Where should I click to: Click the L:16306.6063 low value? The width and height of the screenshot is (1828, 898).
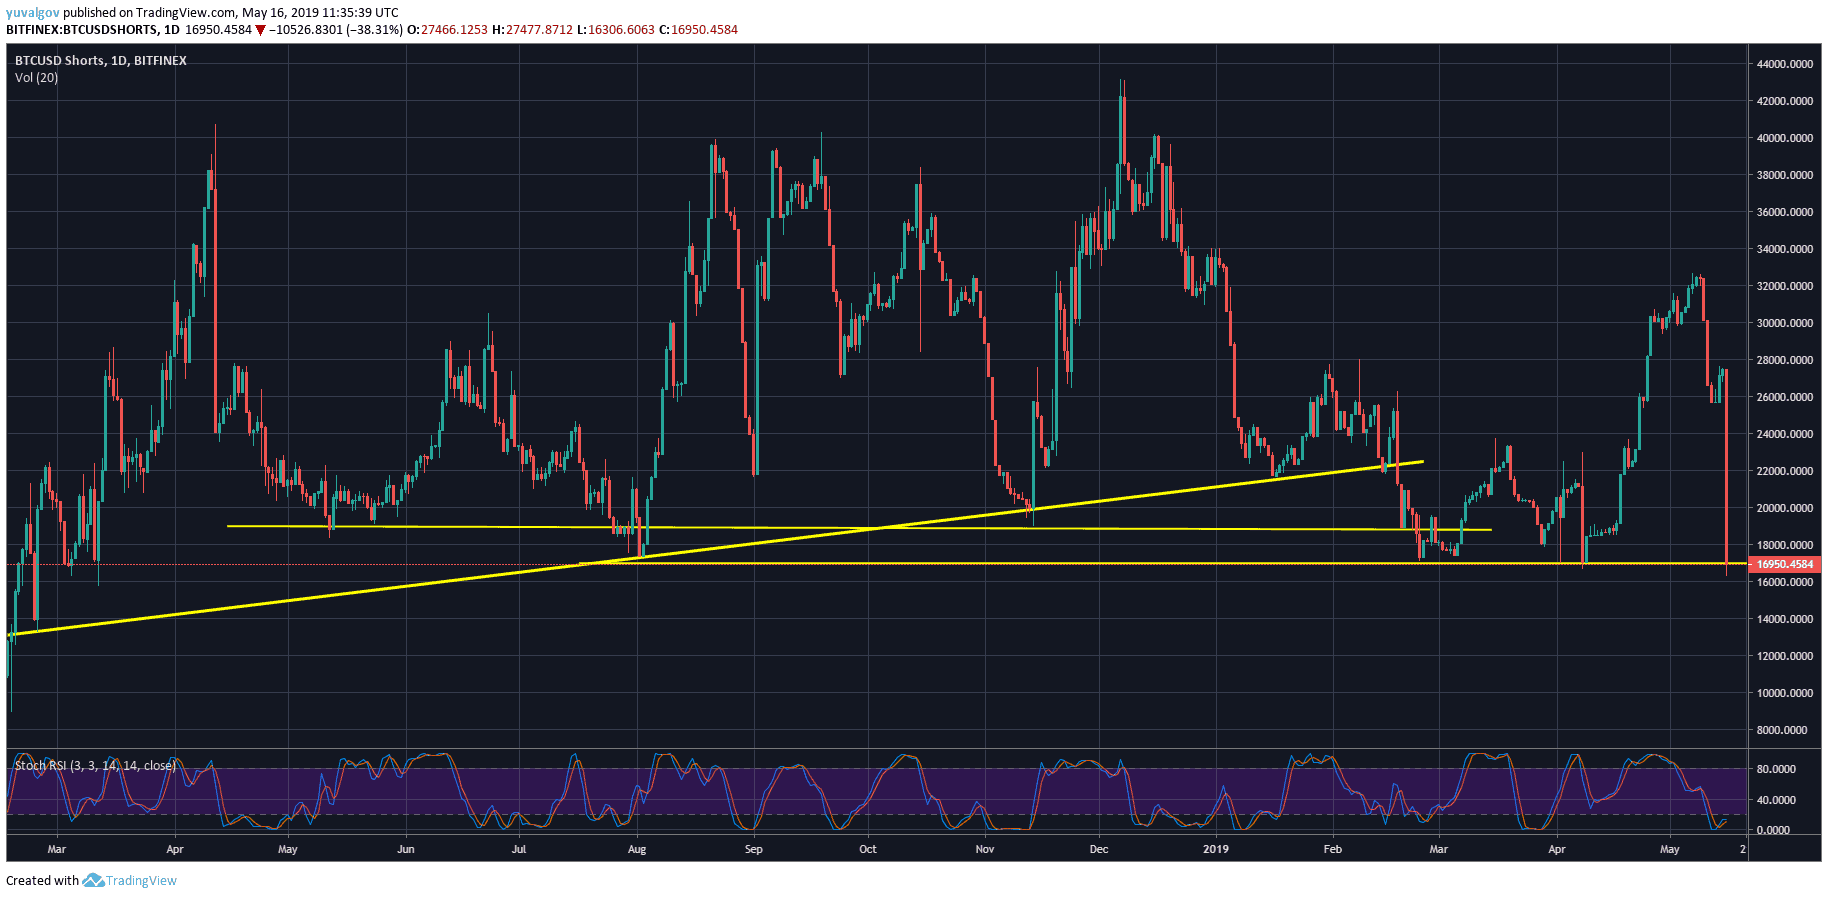click(x=616, y=30)
